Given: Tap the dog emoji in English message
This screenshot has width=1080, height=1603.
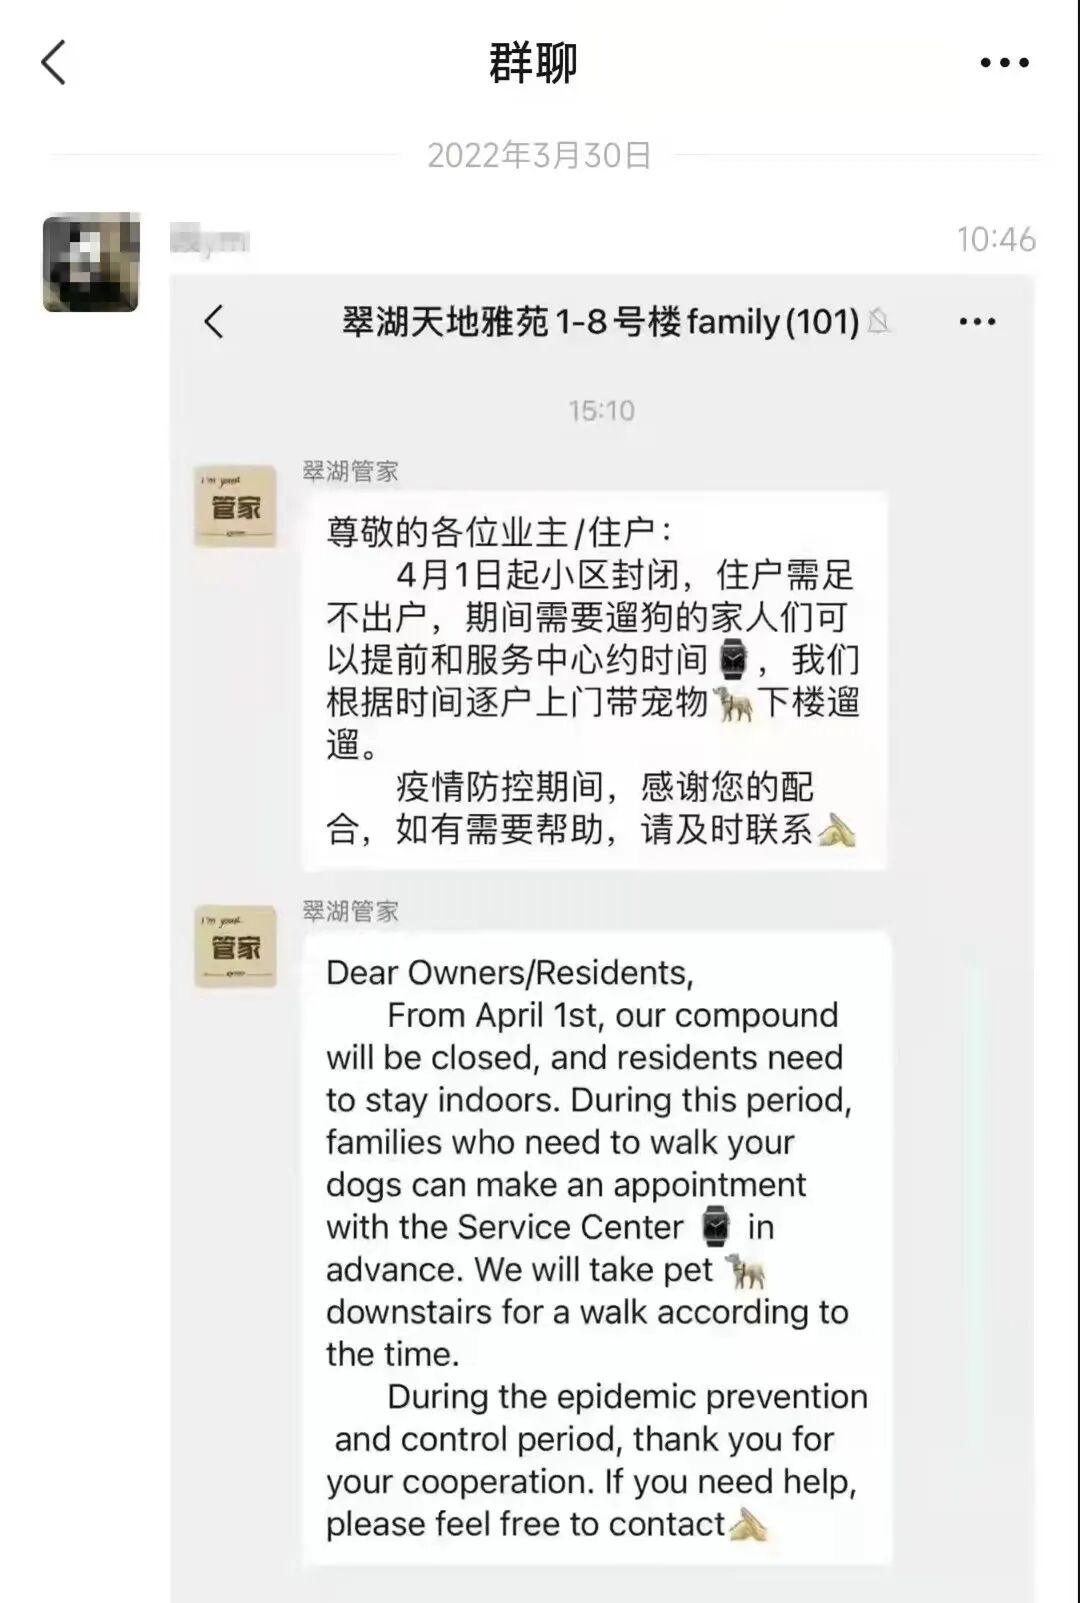Looking at the screenshot, I should click(x=745, y=1271).
